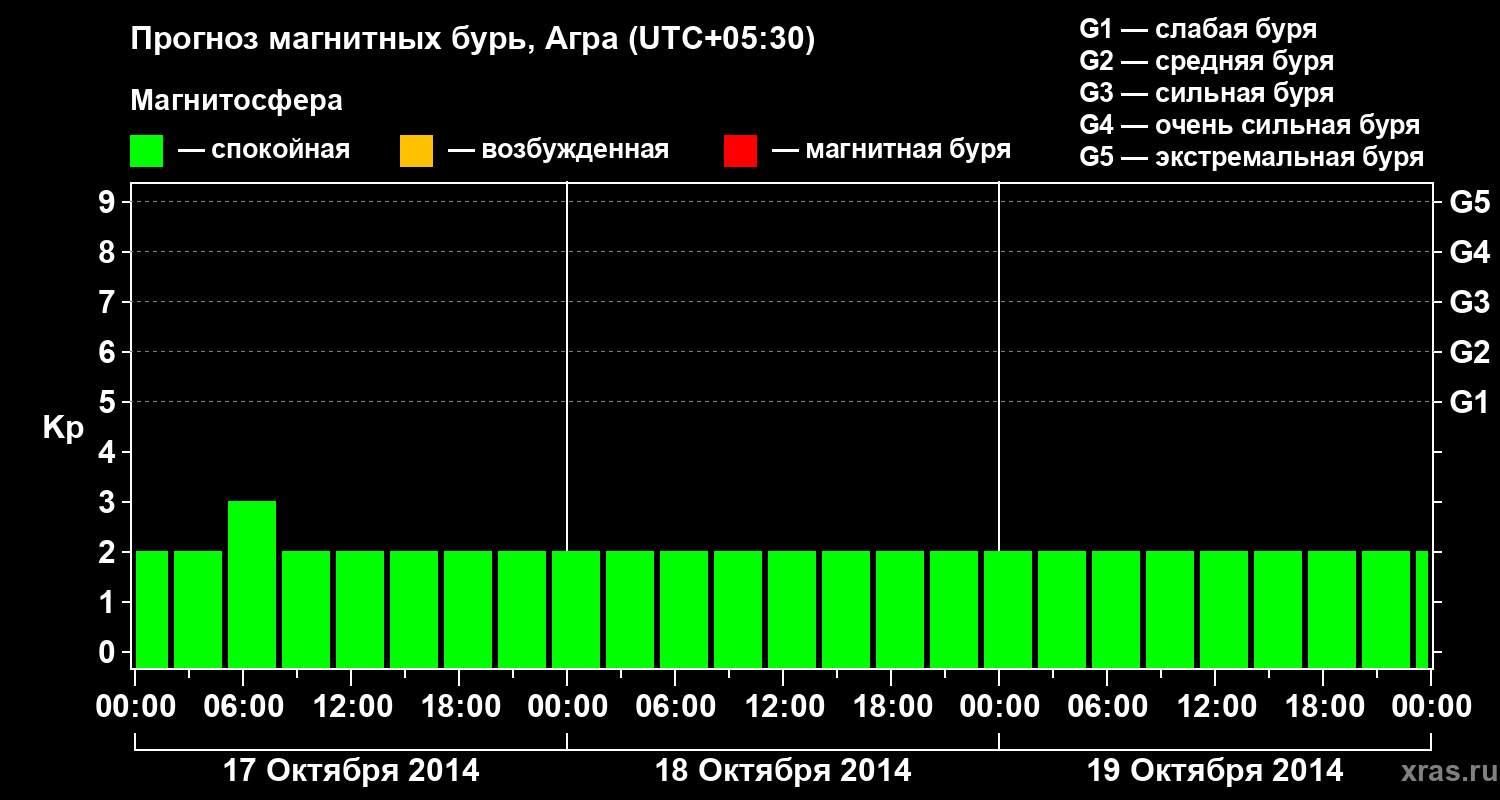Click the '19 Октября 2014' date label
The width and height of the screenshot is (1500, 800).
point(1214,771)
